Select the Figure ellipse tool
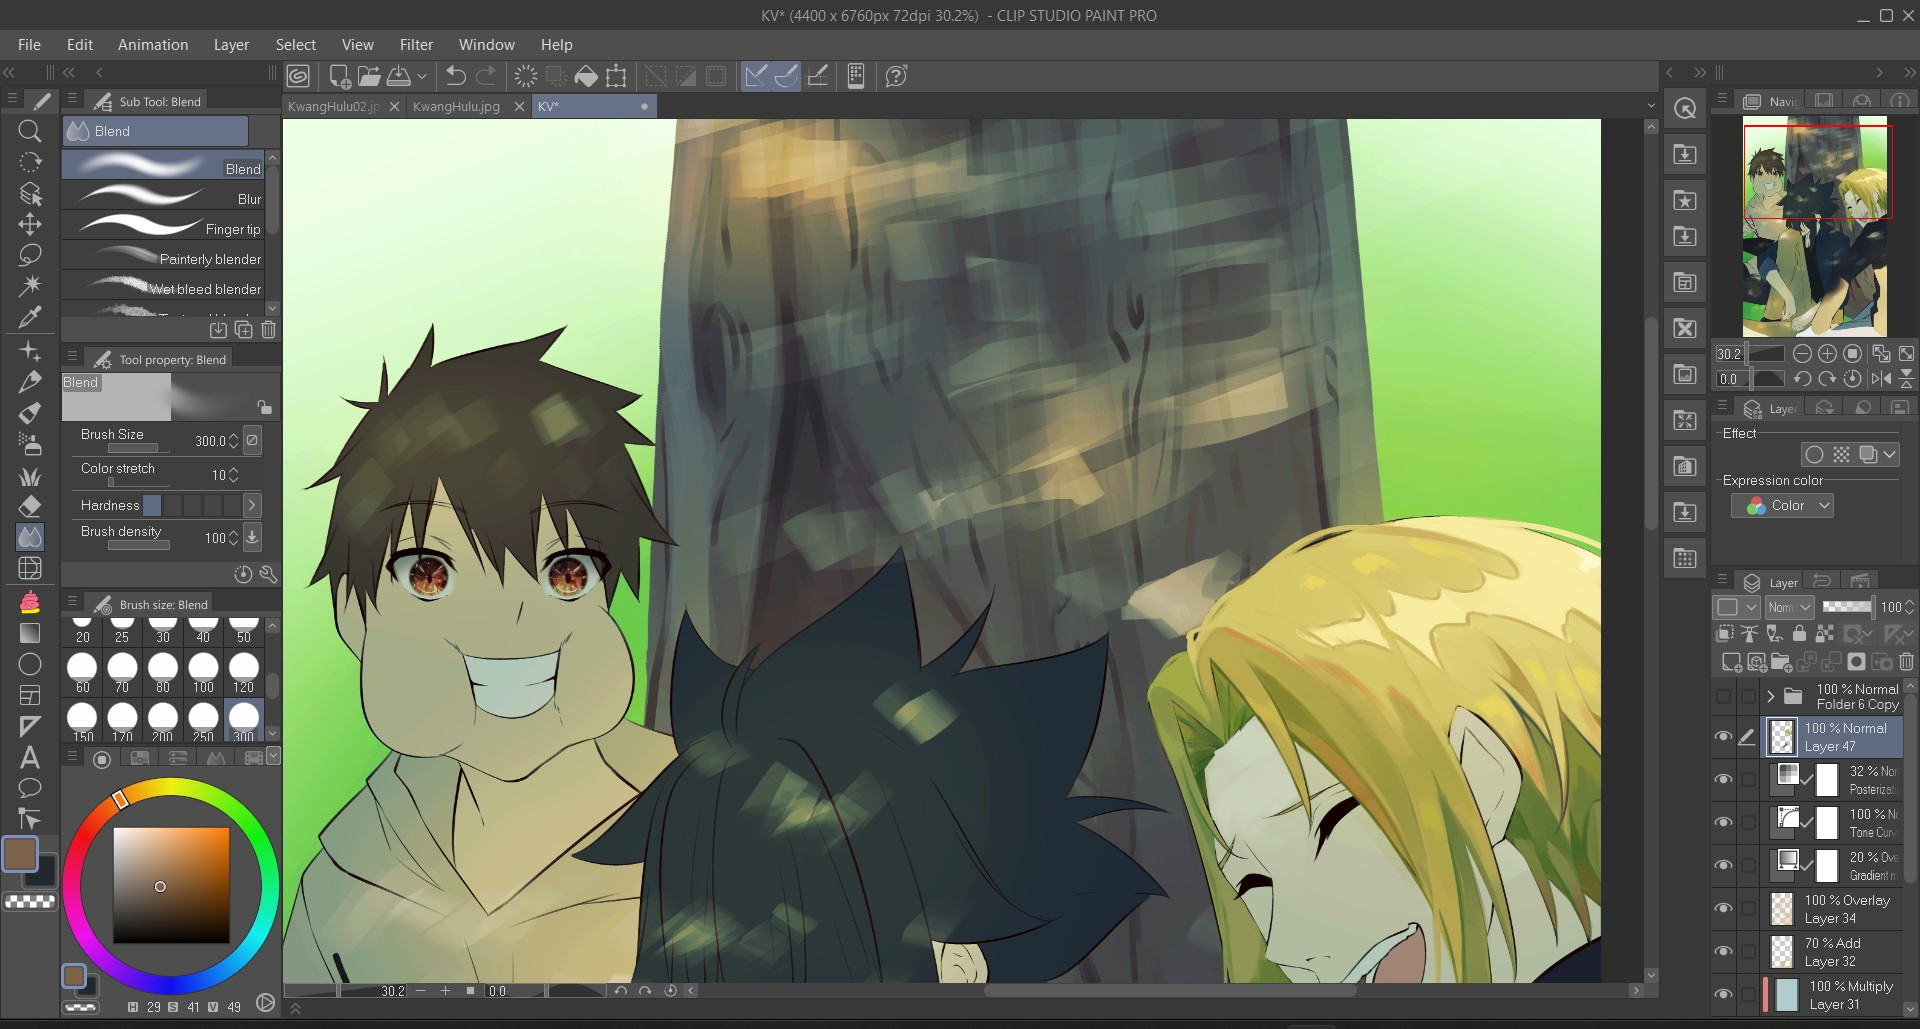The height and width of the screenshot is (1029, 1920). click(x=30, y=663)
